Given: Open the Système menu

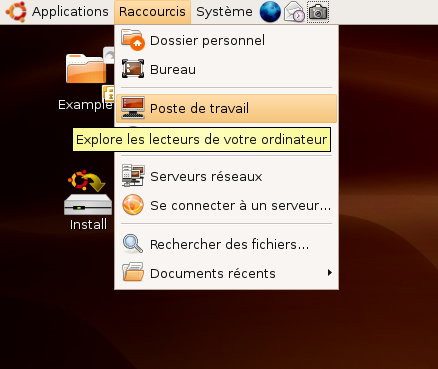Looking at the screenshot, I should coord(224,12).
